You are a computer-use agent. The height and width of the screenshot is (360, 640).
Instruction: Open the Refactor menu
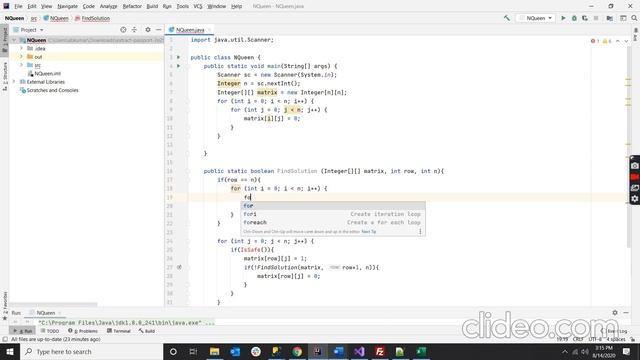pos(132,6)
